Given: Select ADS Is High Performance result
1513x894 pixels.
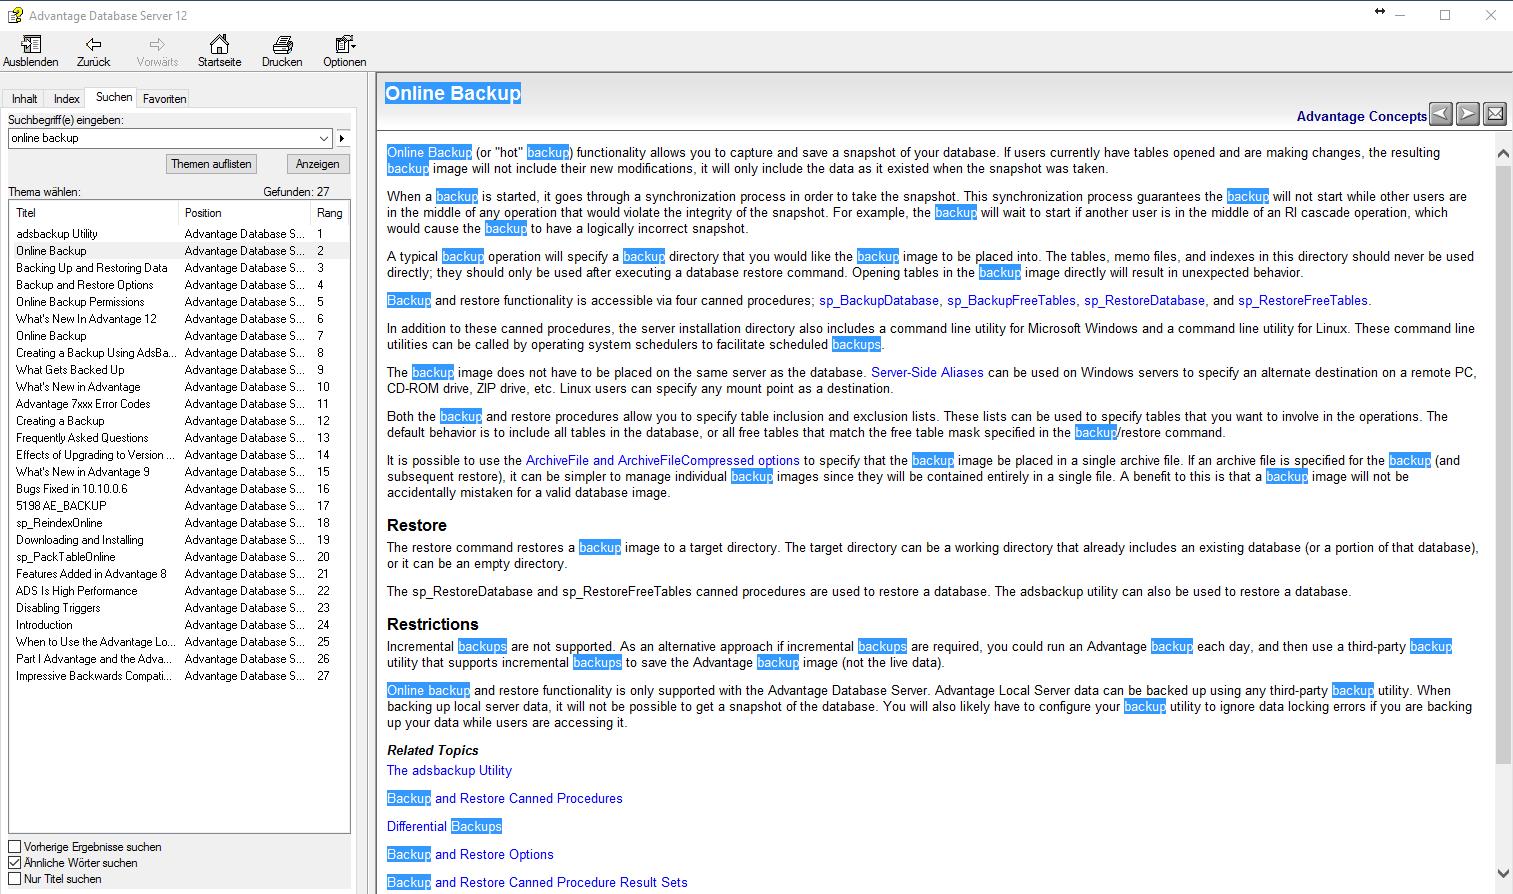Looking at the screenshot, I should [x=180, y=591].
